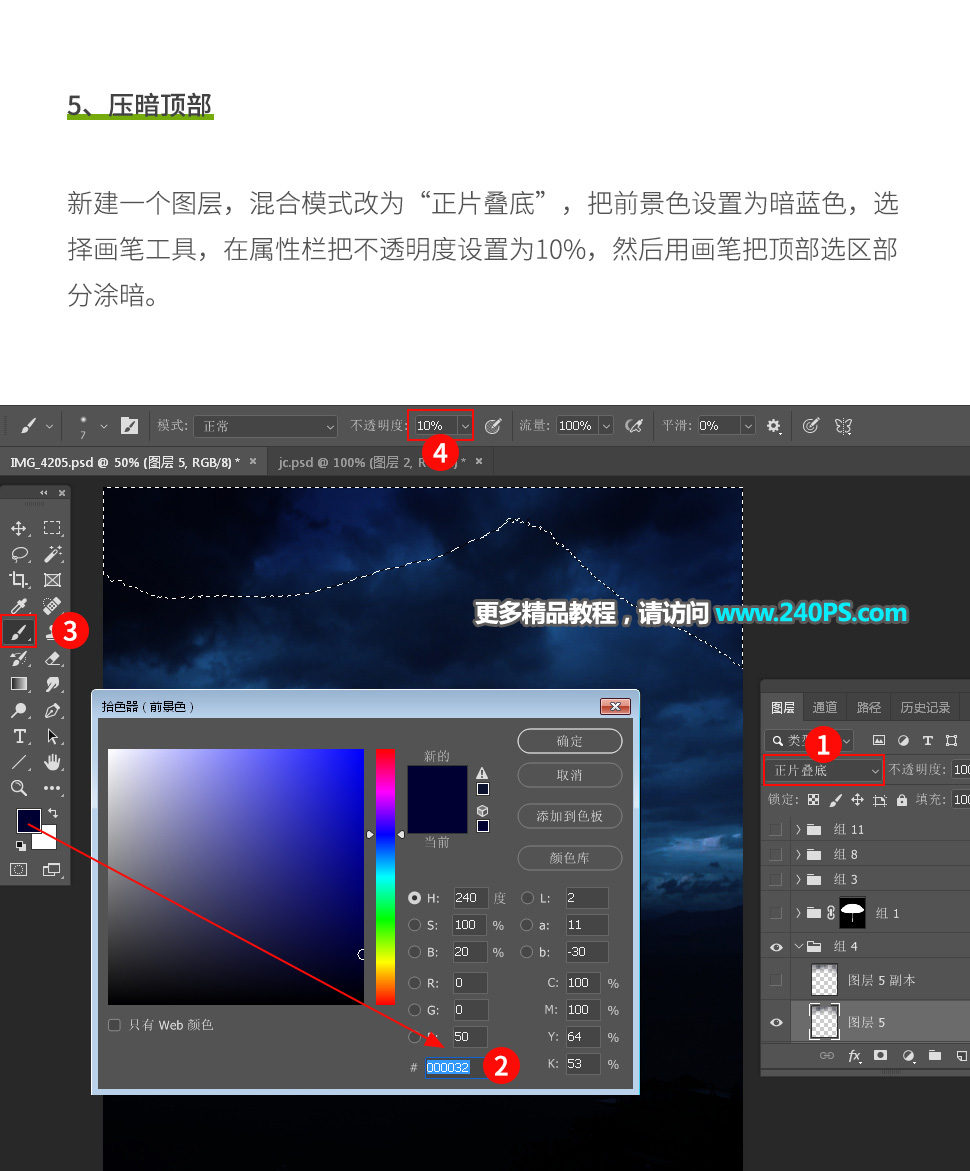Select the Crop tool
Viewport: 970px width, 1171px height.
click(x=21, y=578)
